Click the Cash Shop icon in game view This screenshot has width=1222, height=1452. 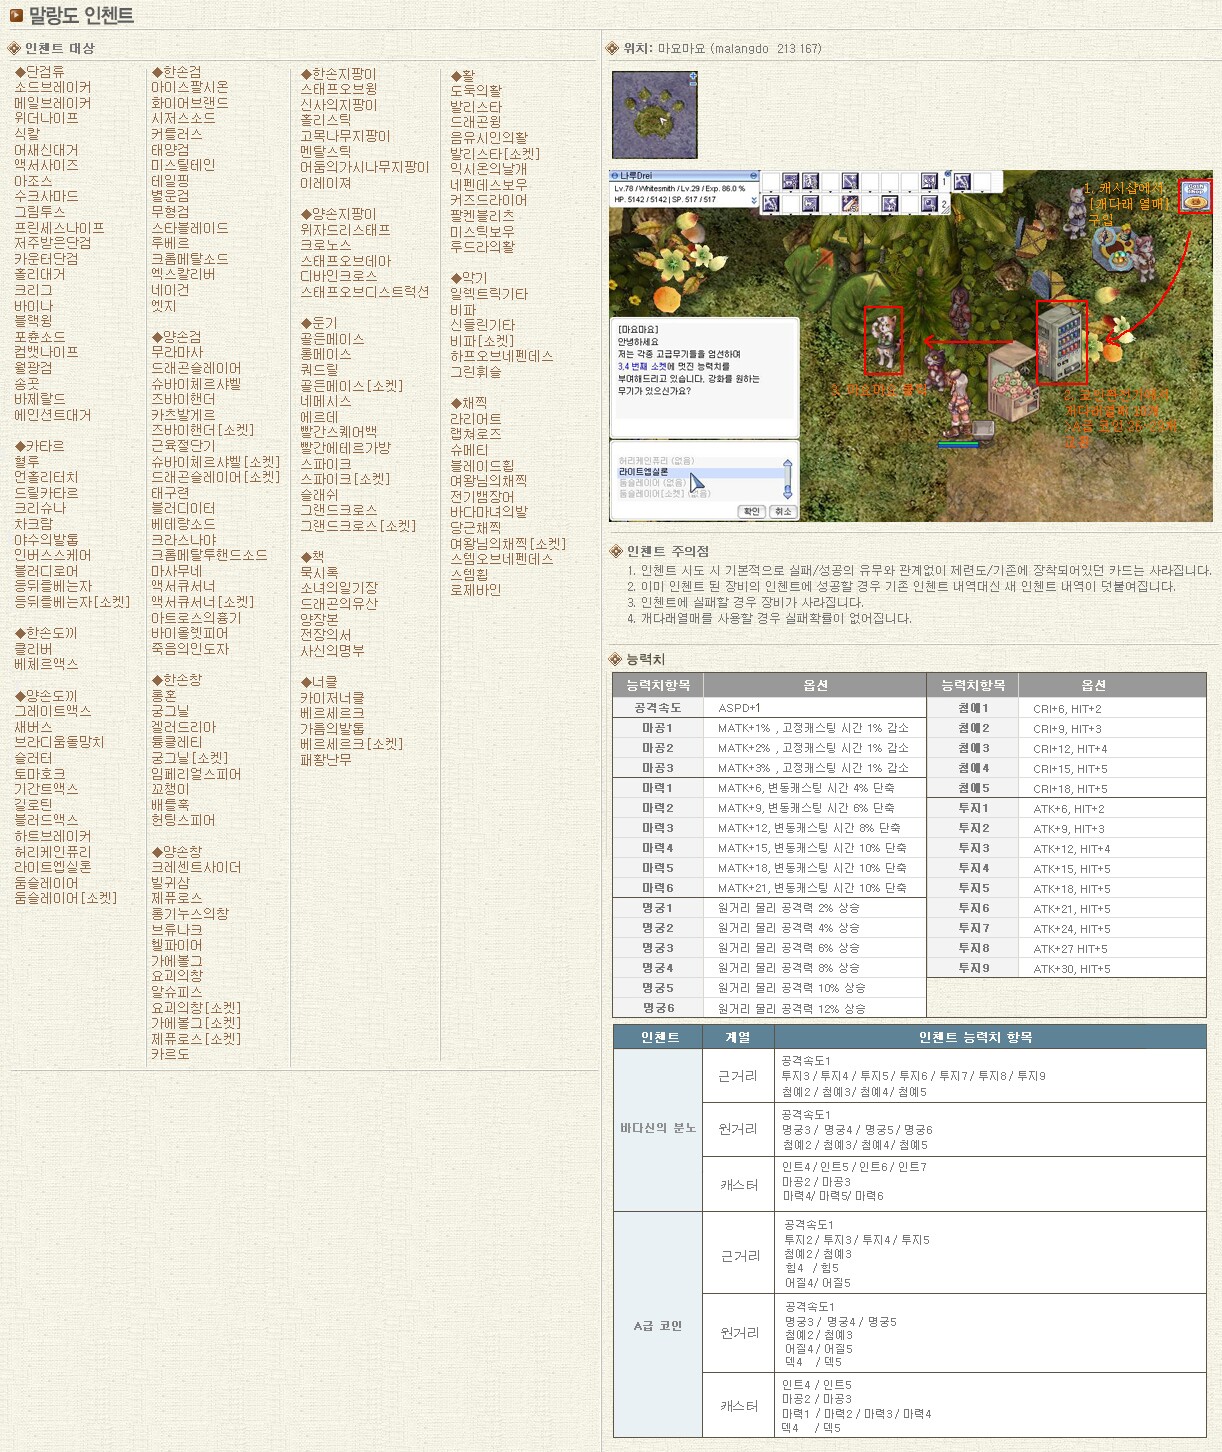[1195, 196]
